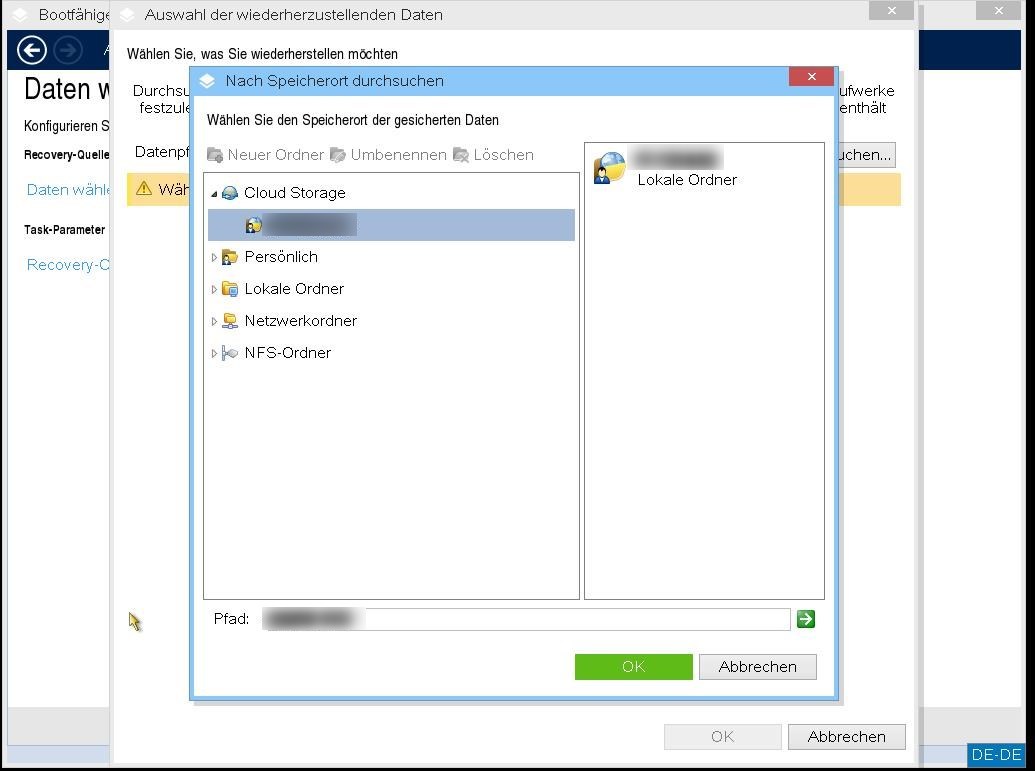The height and width of the screenshot is (771, 1035).
Task: Confirm with the OK button
Action: tap(633, 666)
